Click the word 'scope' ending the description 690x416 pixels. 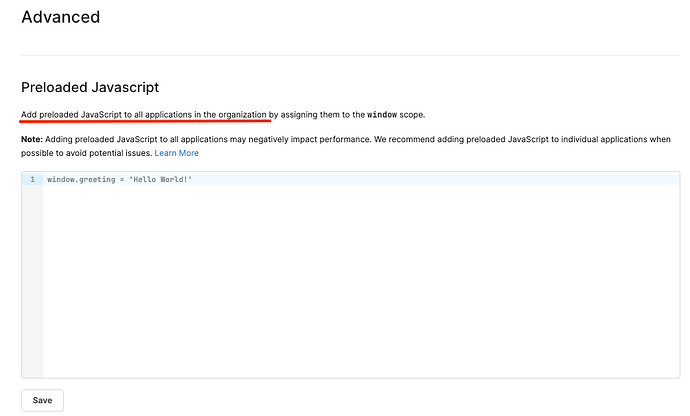click(411, 115)
